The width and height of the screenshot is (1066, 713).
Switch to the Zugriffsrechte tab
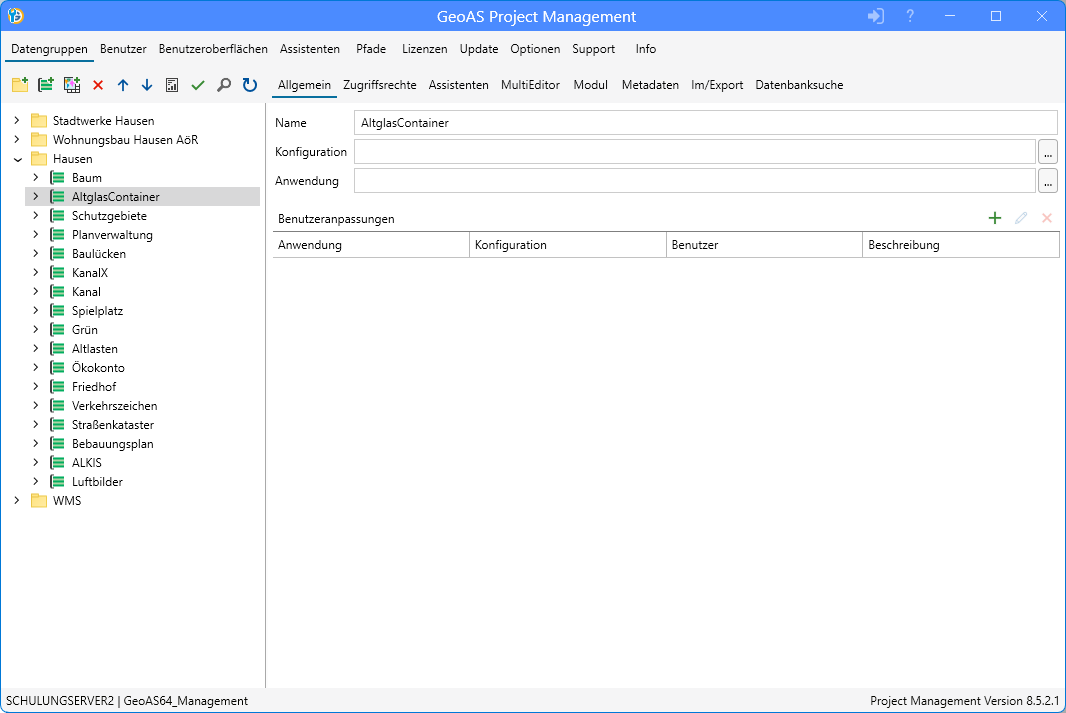(x=379, y=85)
